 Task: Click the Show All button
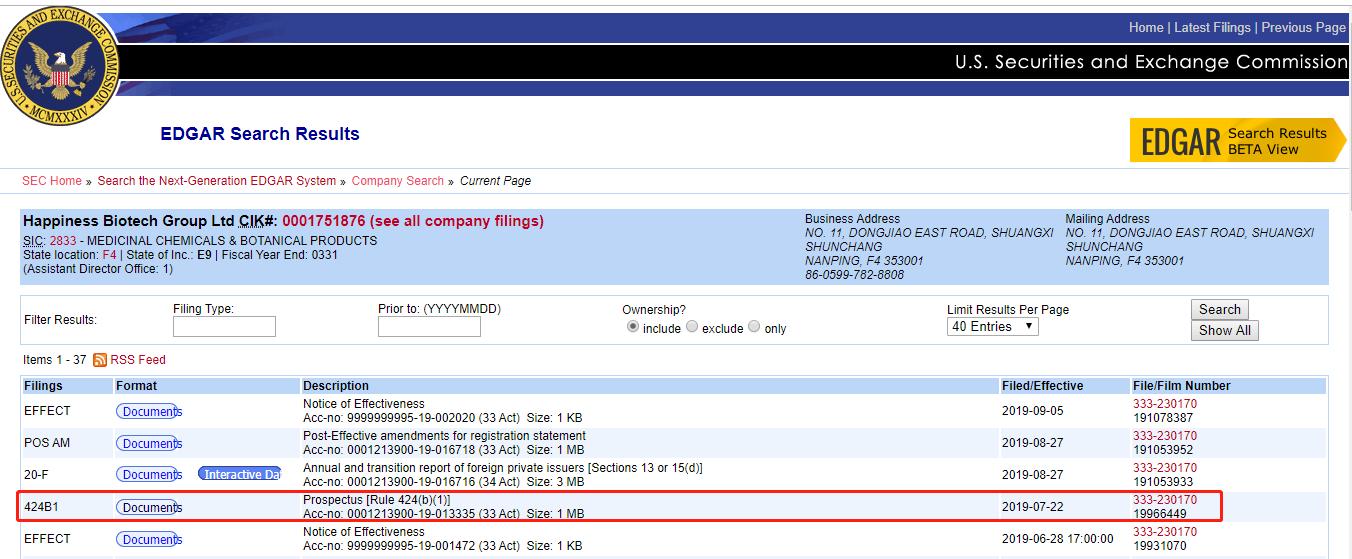pos(1225,331)
